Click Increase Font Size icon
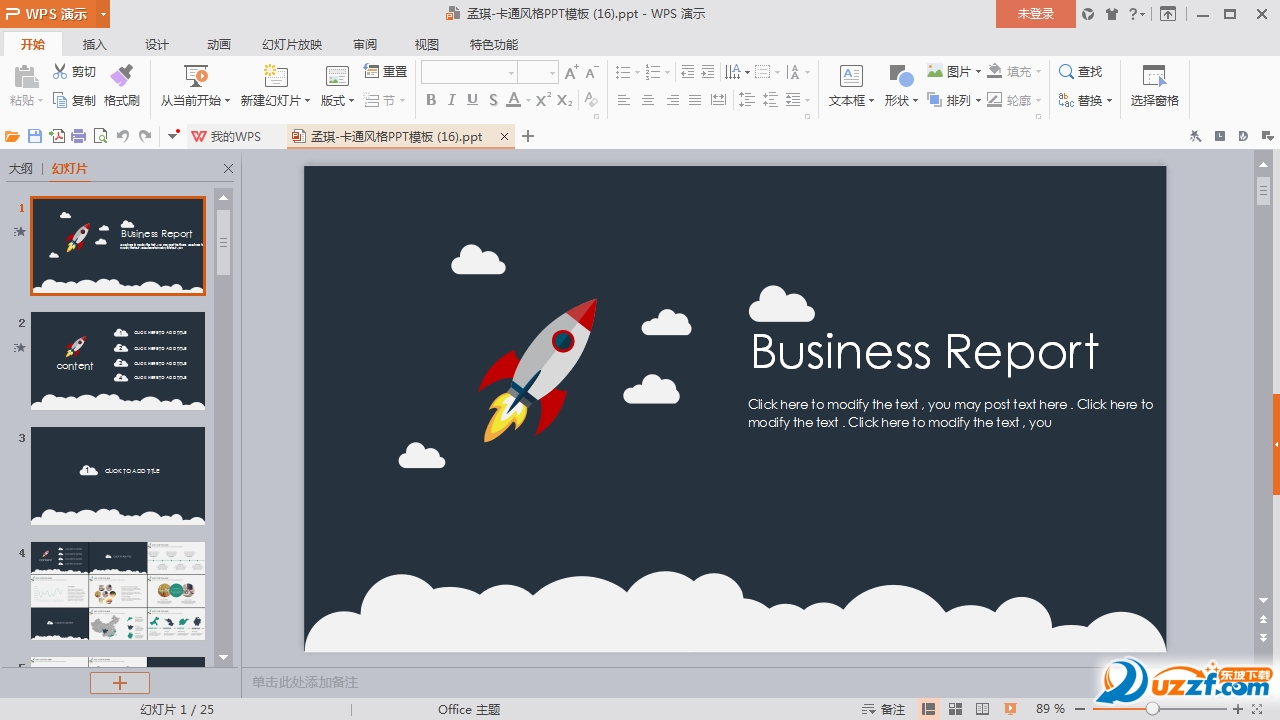This screenshot has width=1280, height=720. (x=571, y=72)
